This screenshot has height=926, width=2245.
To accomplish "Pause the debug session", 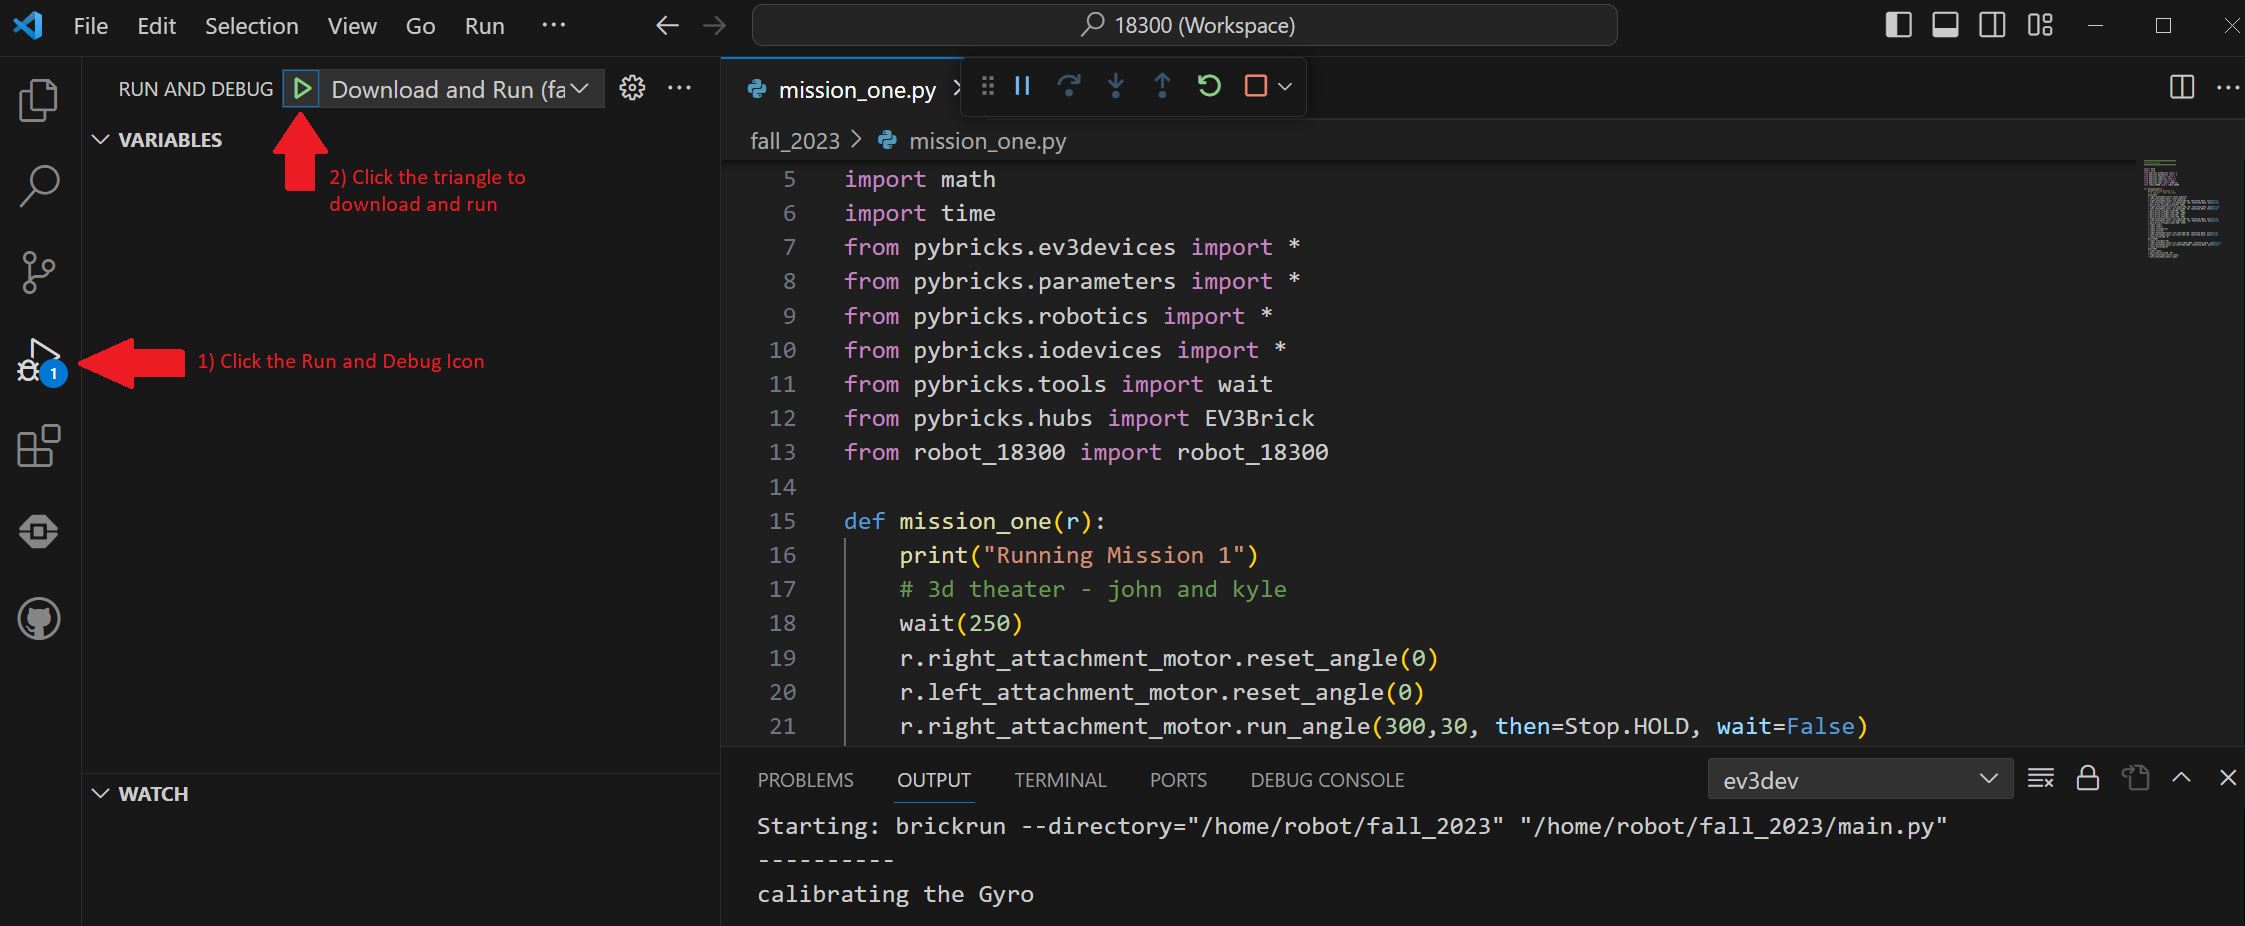I will point(1022,86).
